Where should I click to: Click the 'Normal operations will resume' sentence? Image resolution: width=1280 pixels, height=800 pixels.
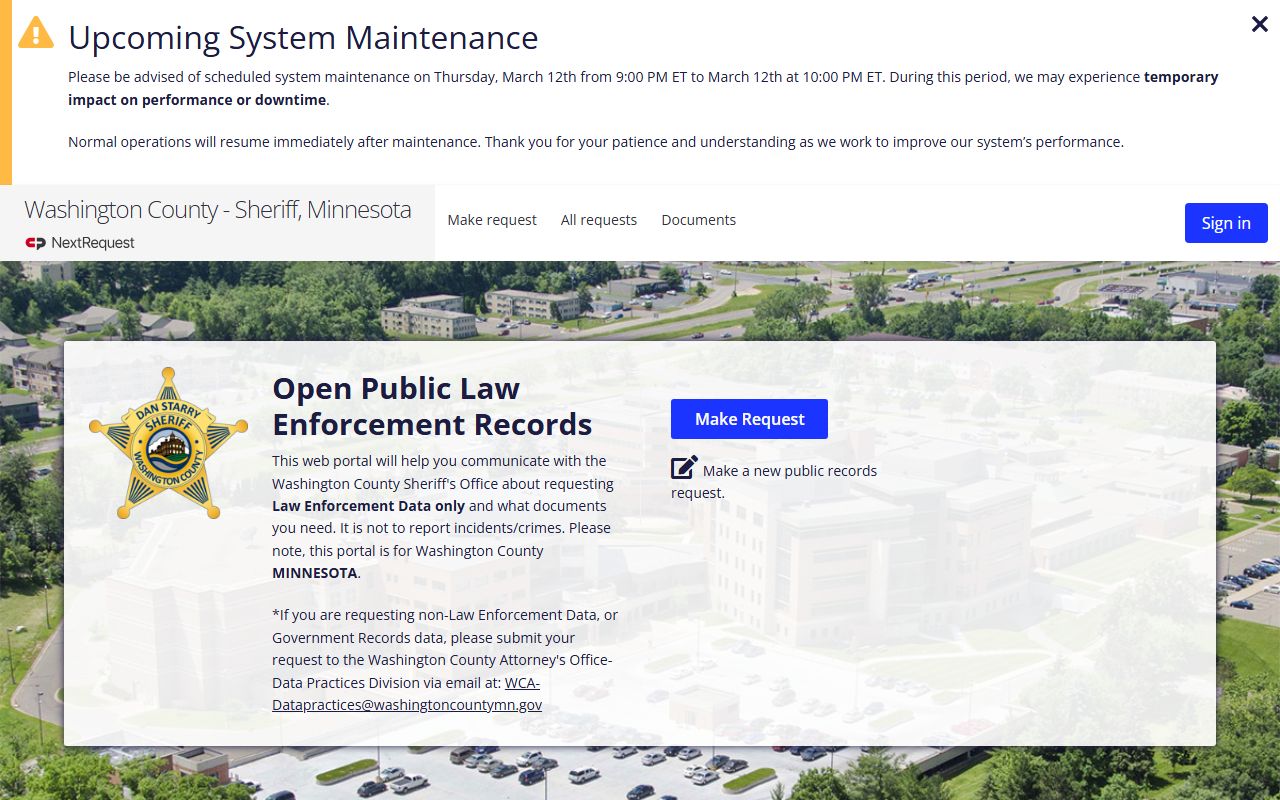[x=596, y=142]
